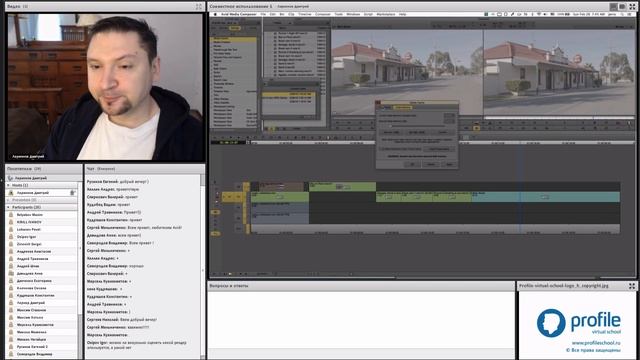Select participant KIRILL IVANOV
The height and width of the screenshot is (360, 640).
click(29, 222)
